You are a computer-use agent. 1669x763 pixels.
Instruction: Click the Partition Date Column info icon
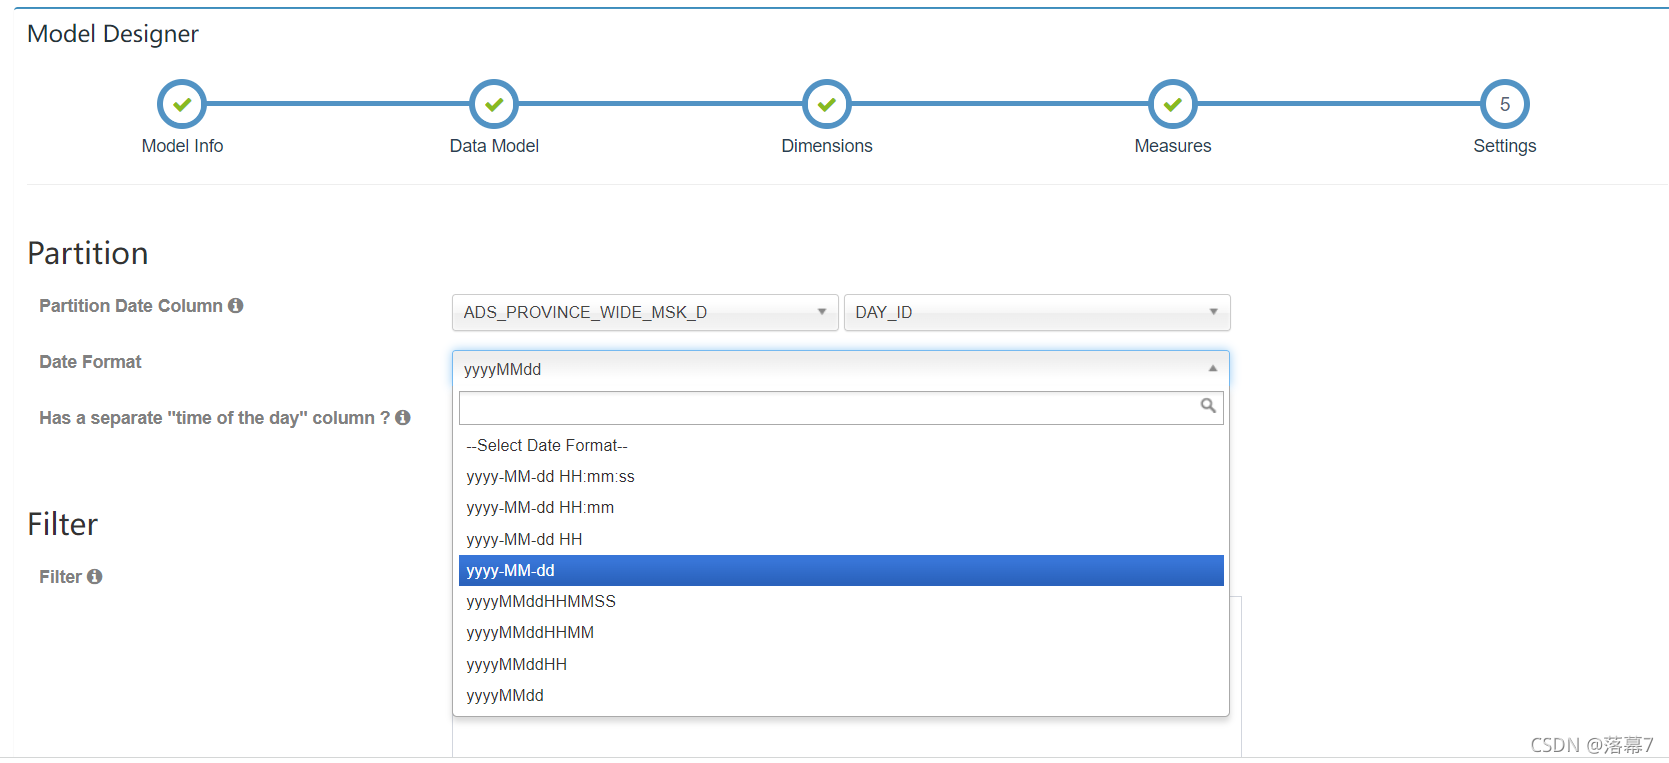(x=236, y=306)
